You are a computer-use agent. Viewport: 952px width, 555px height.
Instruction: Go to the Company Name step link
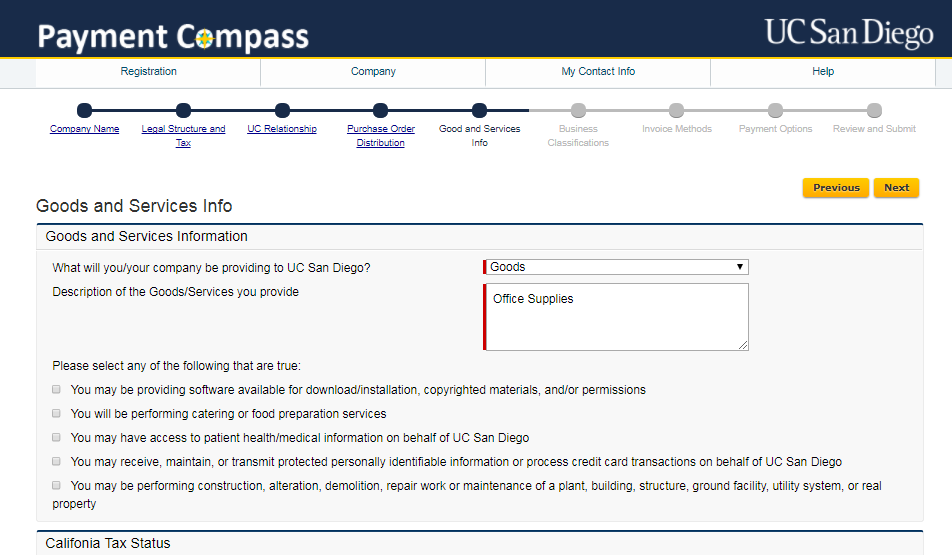[84, 129]
